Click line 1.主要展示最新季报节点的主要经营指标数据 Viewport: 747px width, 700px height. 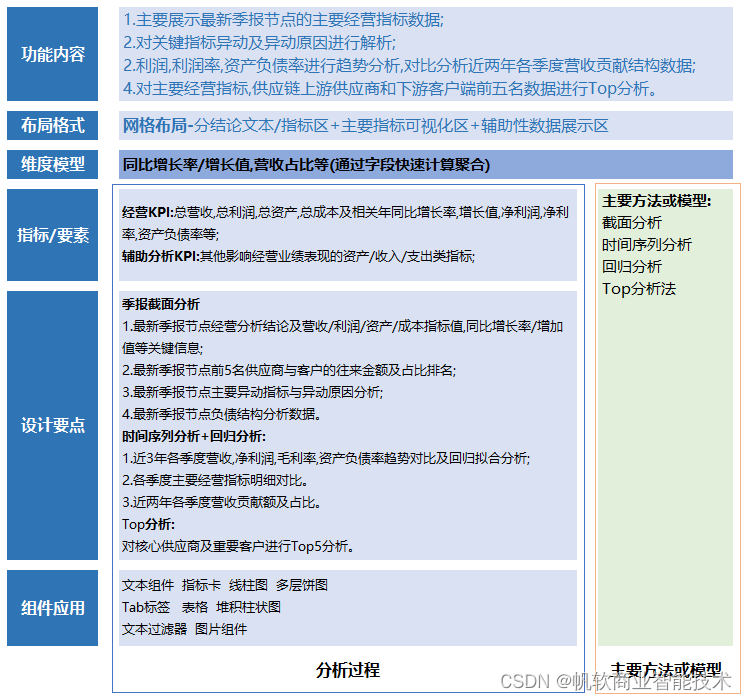click(x=283, y=20)
